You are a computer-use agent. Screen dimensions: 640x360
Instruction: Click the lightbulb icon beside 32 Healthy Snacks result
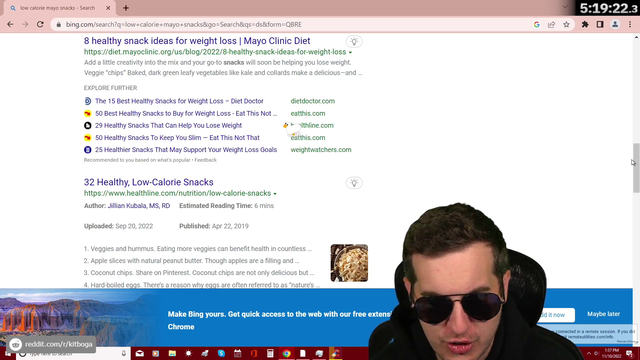pos(354,183)
